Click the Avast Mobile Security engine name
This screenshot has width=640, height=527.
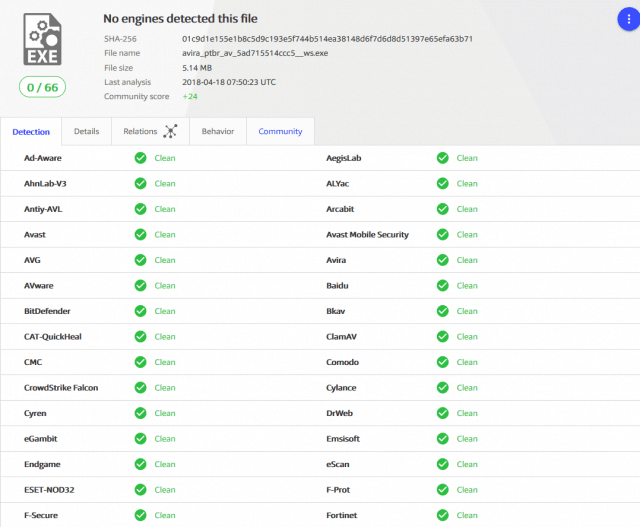[367, 235]
